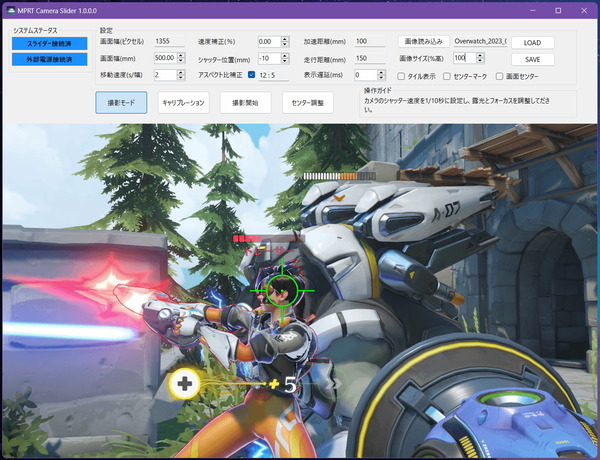Decrease 画像サイズ(%高) with the down arrow
Screen dimensions: 600x460
pyautogui.click(x=481, y=60)
